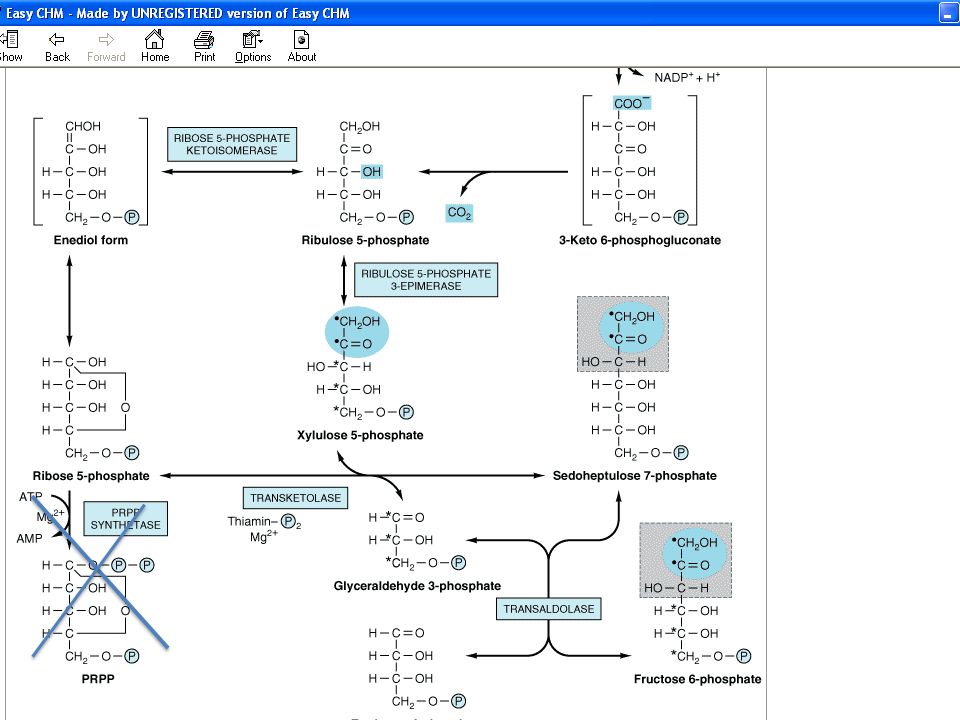Click the 3-Keto 6-phosphogluconate caption
This screenshot has width=960, height=720.
[x=640, y=240]
